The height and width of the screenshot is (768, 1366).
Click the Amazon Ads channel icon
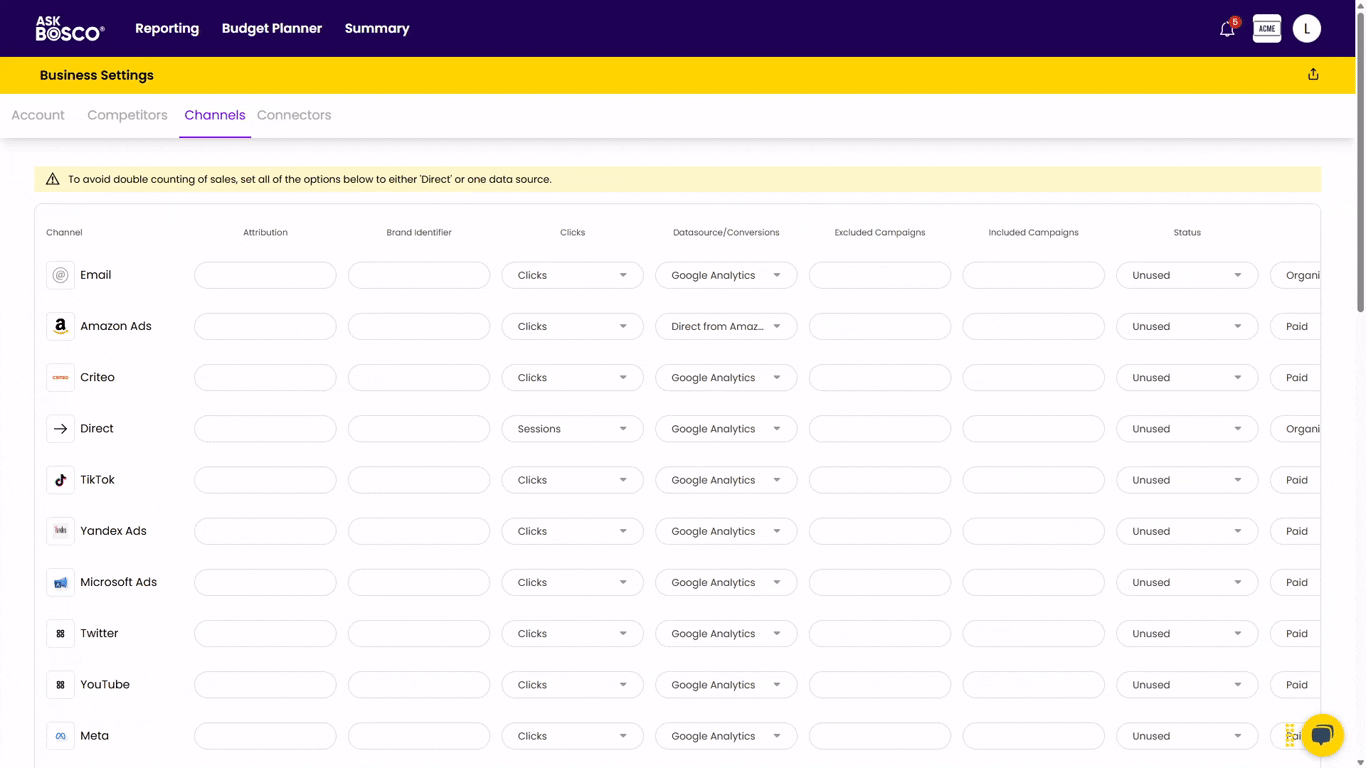point(60,326)
